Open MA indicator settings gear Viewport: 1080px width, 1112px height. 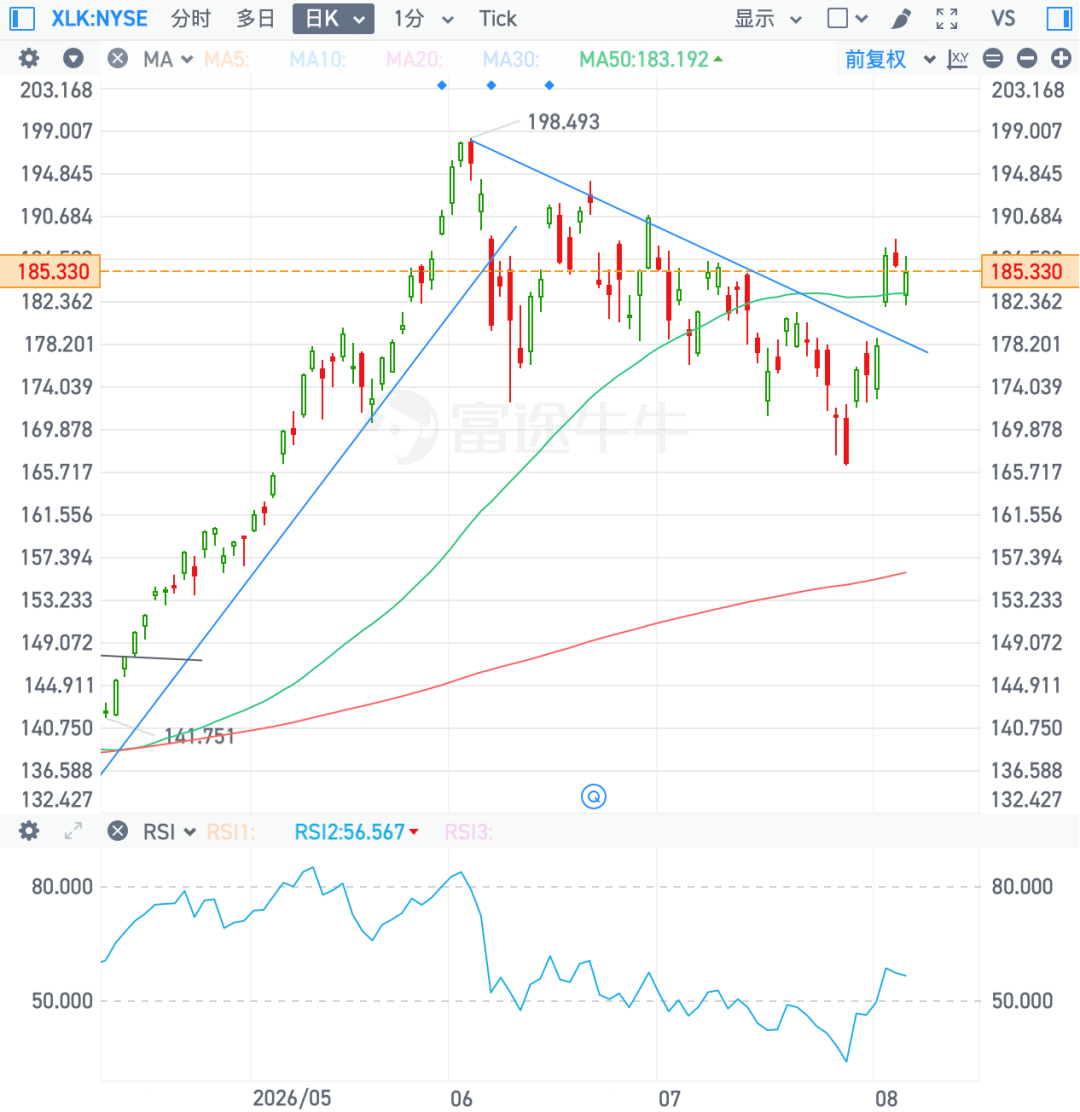28,58
